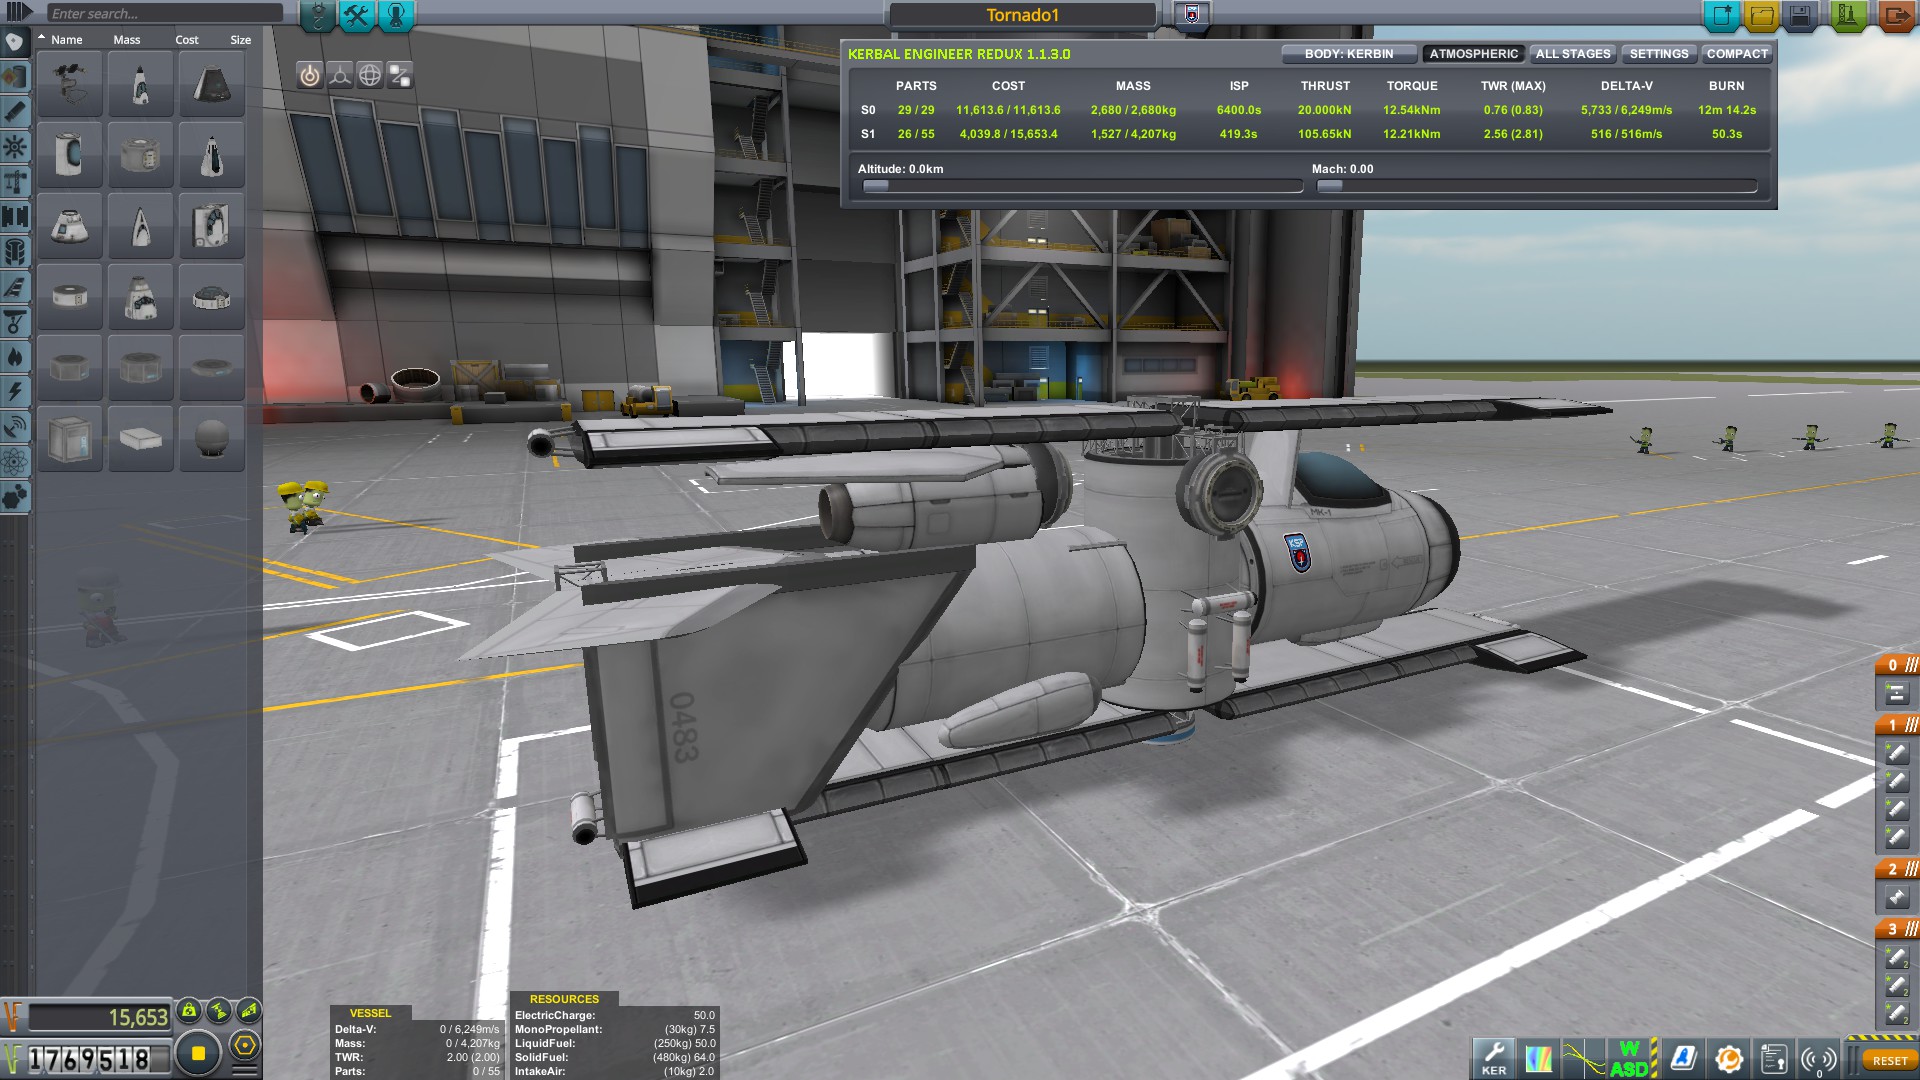The height and width of the screenshot is (1080, 1920).
Task: Create a new craft file
Action: pyautogui.click(x=1722, y=15)
